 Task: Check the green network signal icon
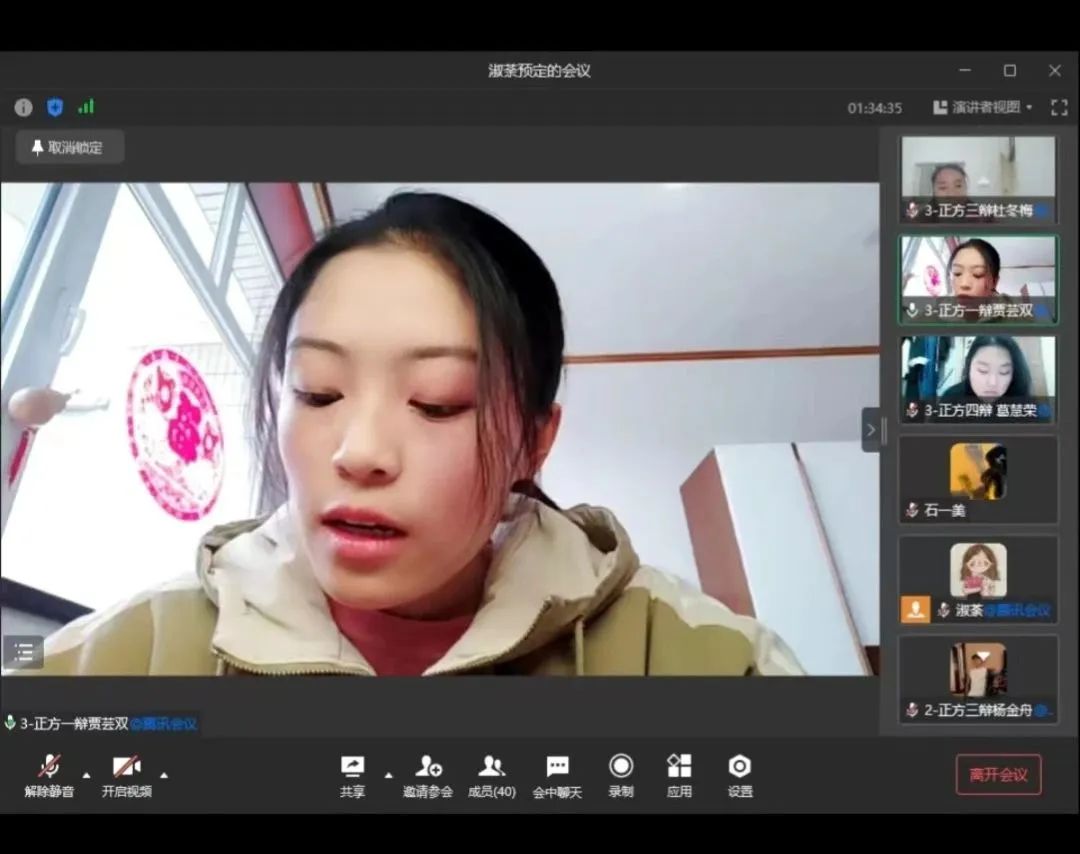coord(86,107)
